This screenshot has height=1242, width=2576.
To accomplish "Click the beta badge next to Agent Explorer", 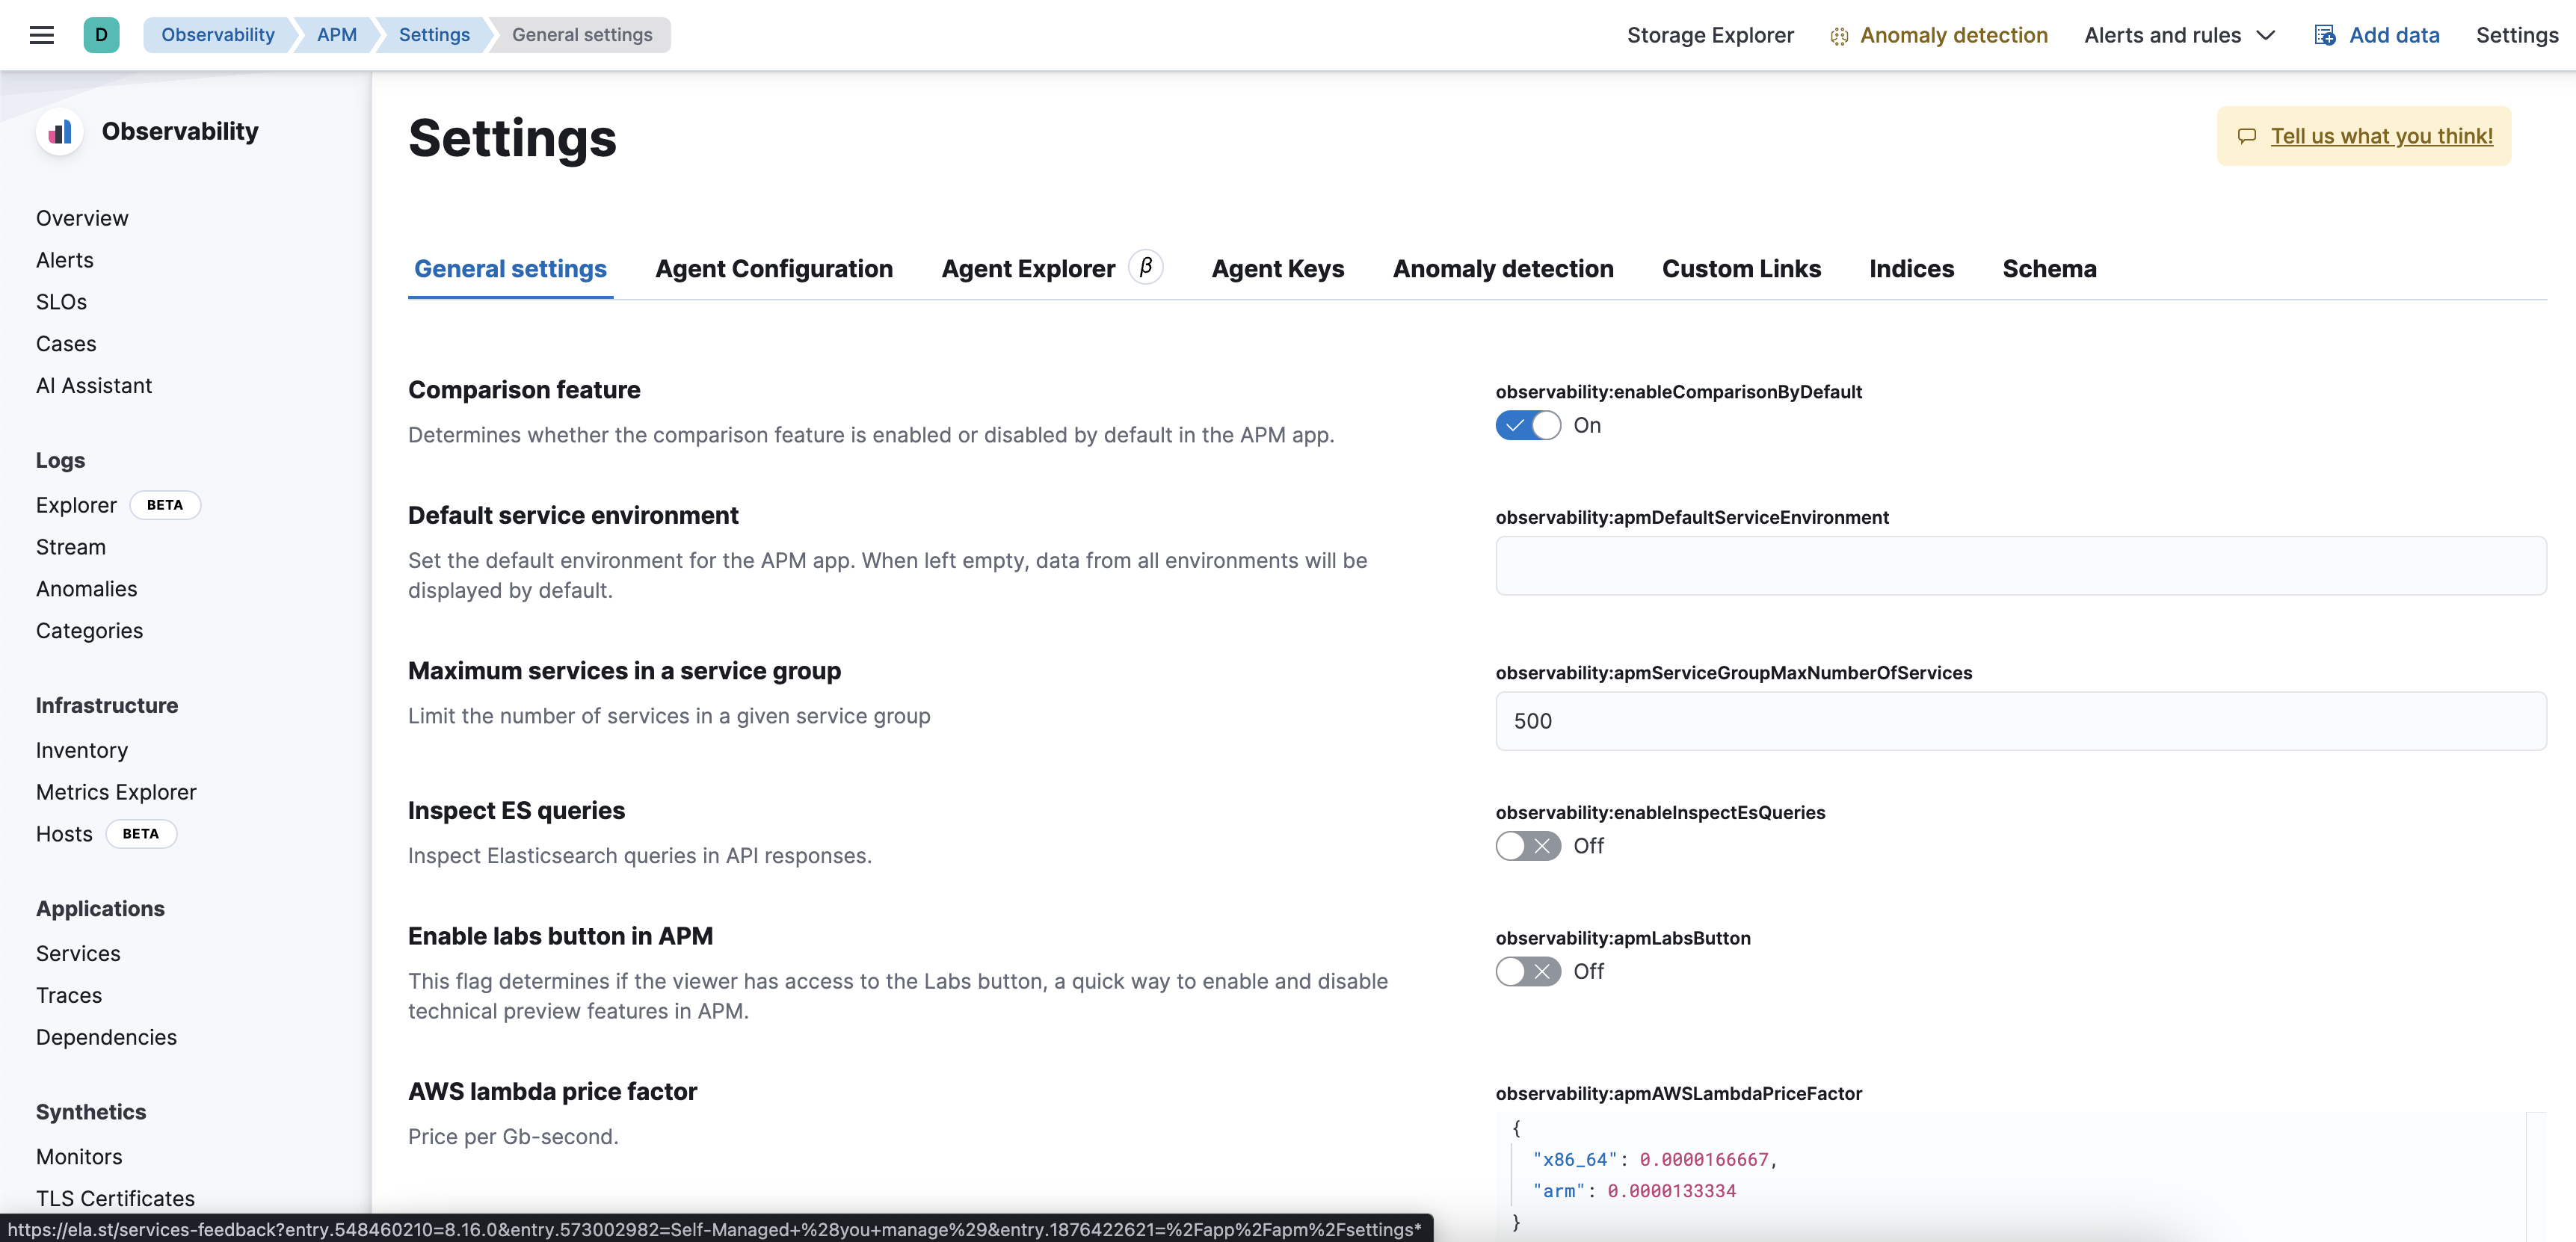I will (1146, 267).
